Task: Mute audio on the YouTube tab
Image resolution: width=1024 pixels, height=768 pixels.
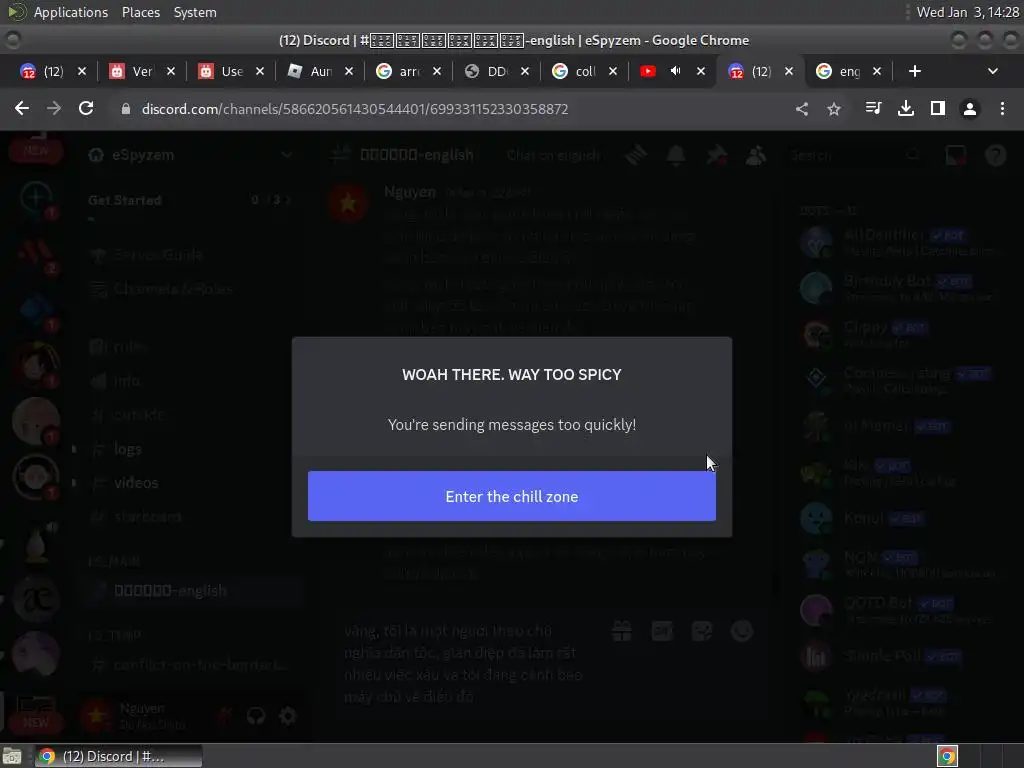Action: [675, 71]
